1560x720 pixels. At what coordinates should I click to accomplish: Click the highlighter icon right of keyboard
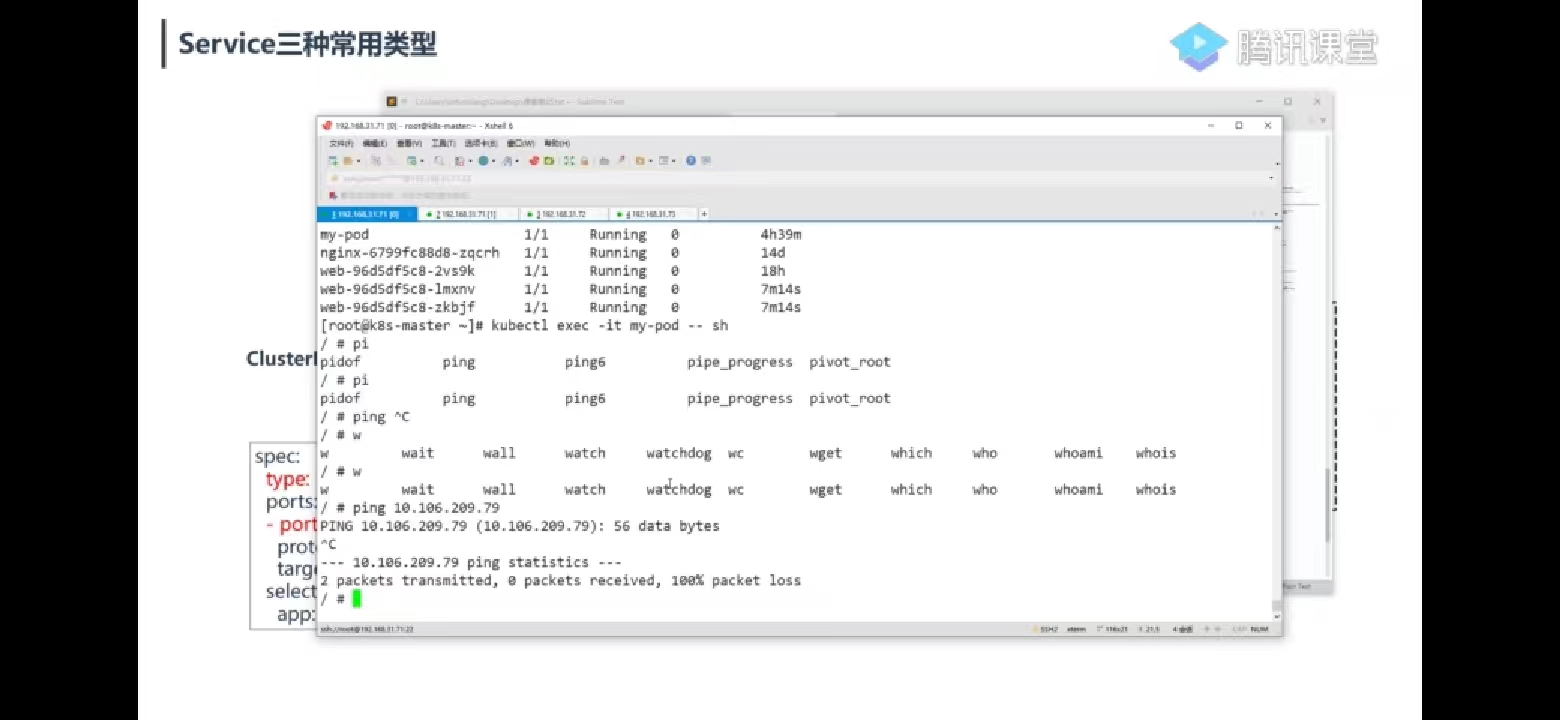coord(620,160)
